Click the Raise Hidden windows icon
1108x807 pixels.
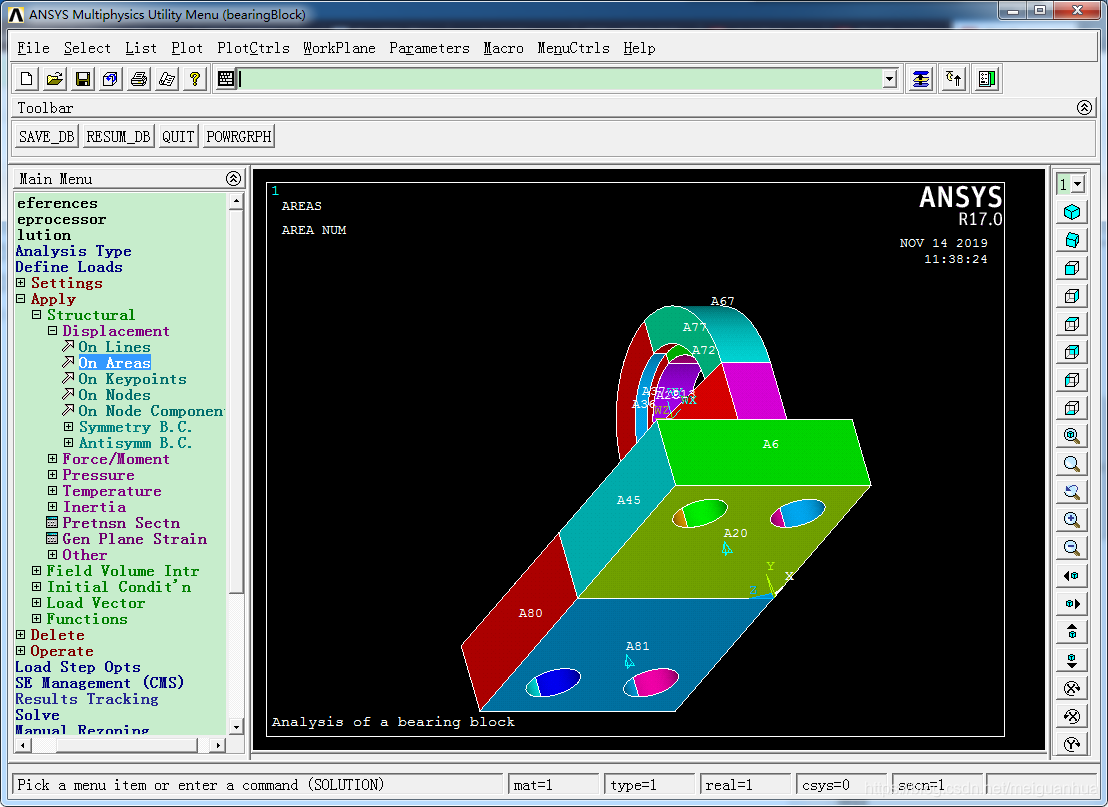pyautogui.click(x=920, y=79)
